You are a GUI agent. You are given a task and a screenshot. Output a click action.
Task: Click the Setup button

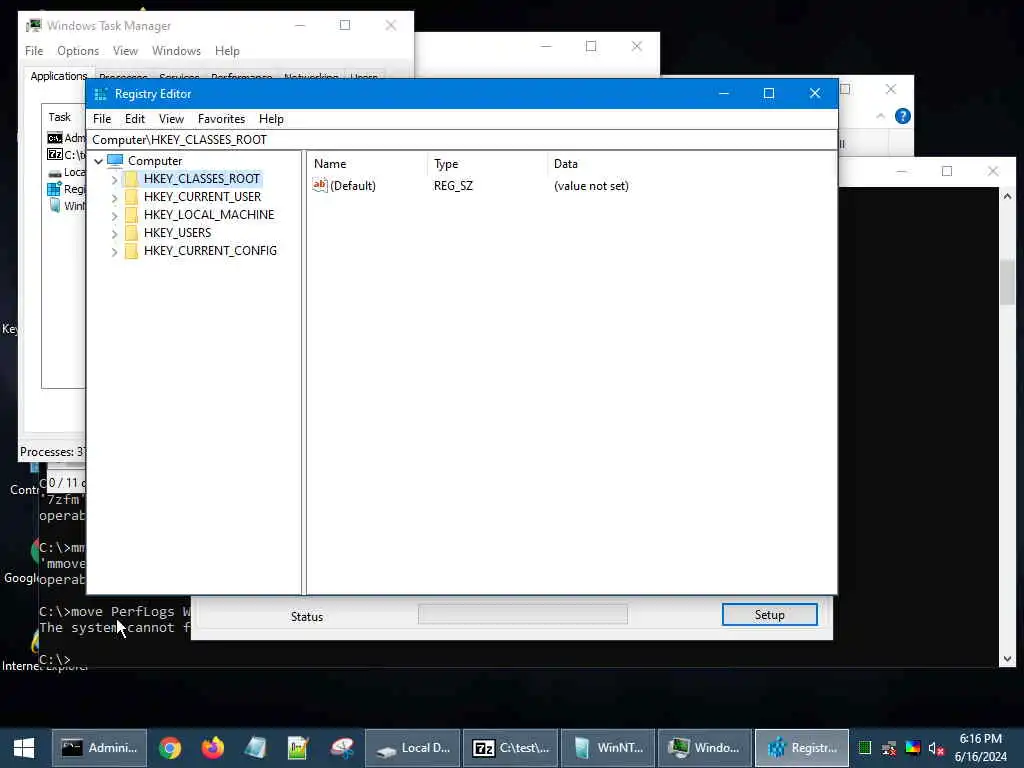(769, 615)
